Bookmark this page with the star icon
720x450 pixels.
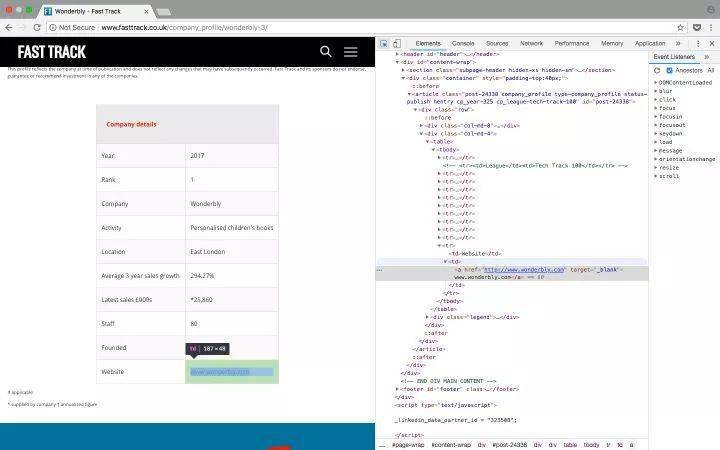(x=681, y=28)
